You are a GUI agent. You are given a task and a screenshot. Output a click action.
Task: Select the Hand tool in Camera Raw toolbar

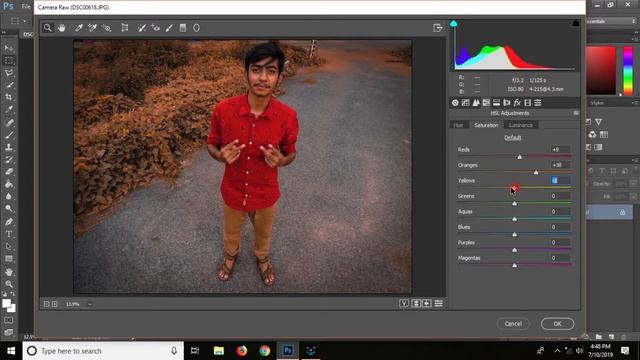[x=61, y=28]
